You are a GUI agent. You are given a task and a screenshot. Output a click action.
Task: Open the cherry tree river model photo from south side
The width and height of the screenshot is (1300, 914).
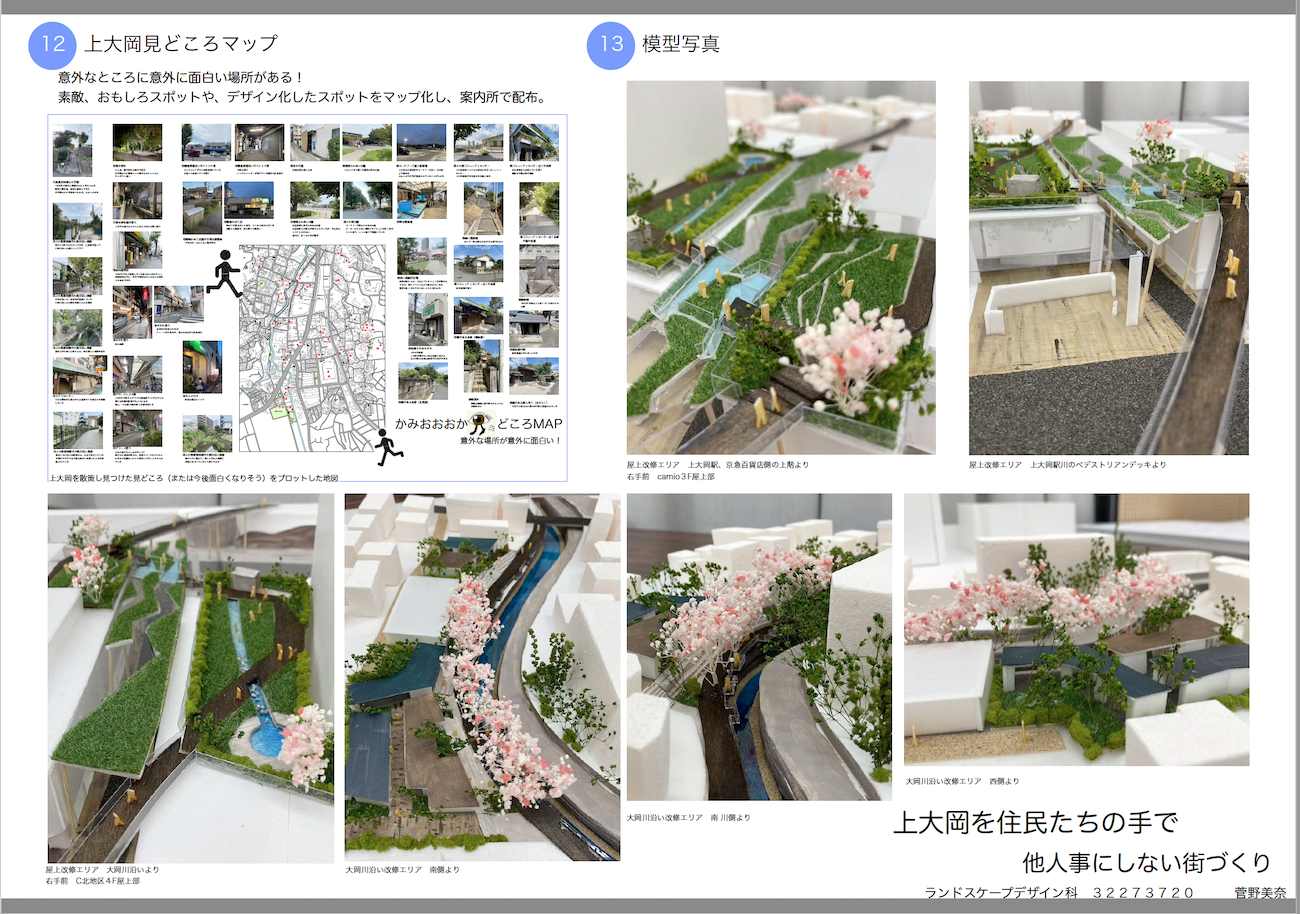[x=482, y=676]
